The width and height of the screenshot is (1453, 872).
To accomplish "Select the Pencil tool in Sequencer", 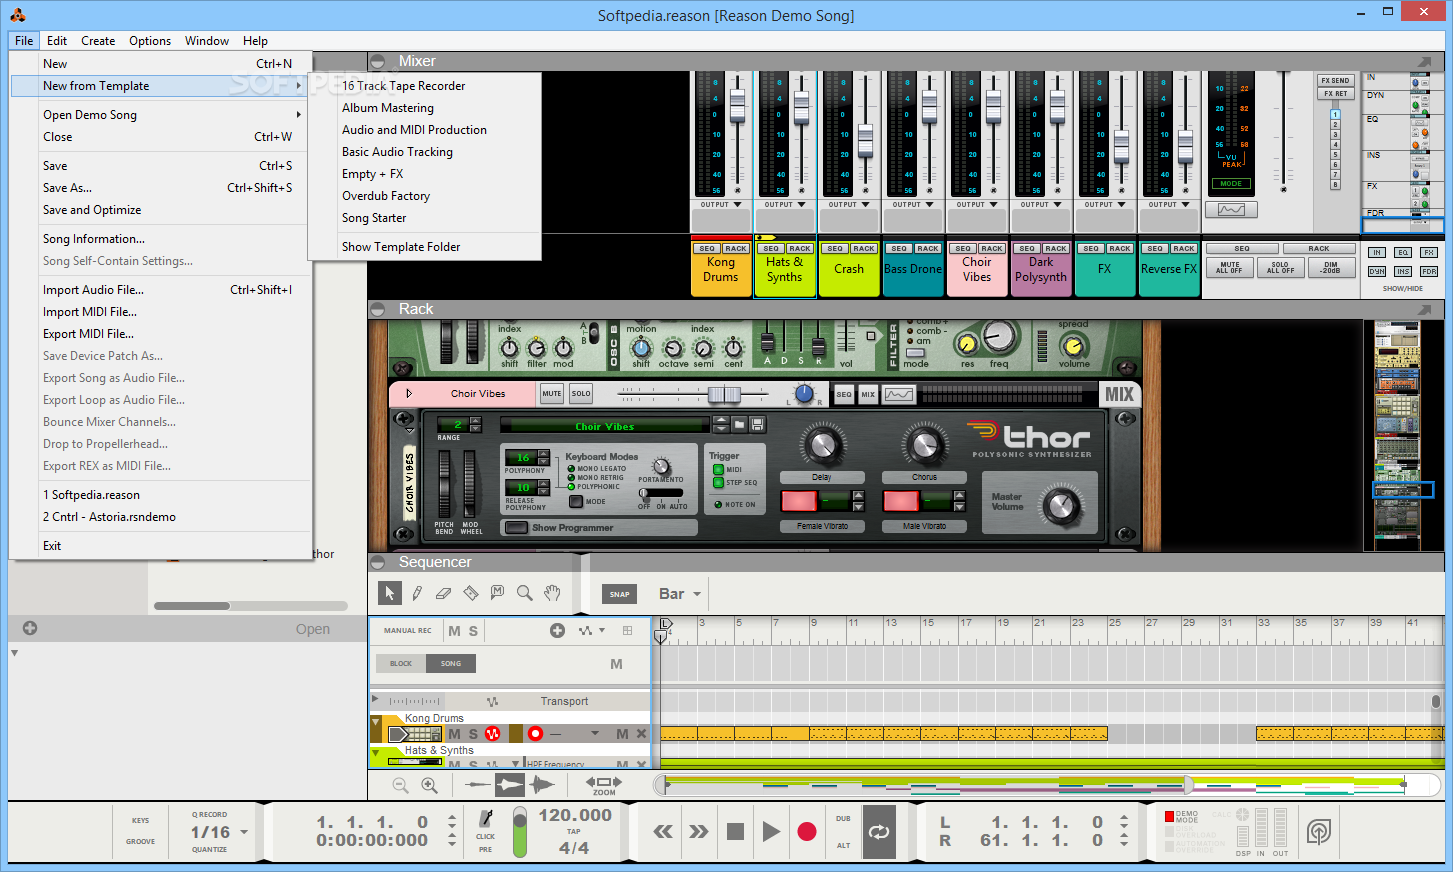I will pyautogui.click(x=417, y=593).
